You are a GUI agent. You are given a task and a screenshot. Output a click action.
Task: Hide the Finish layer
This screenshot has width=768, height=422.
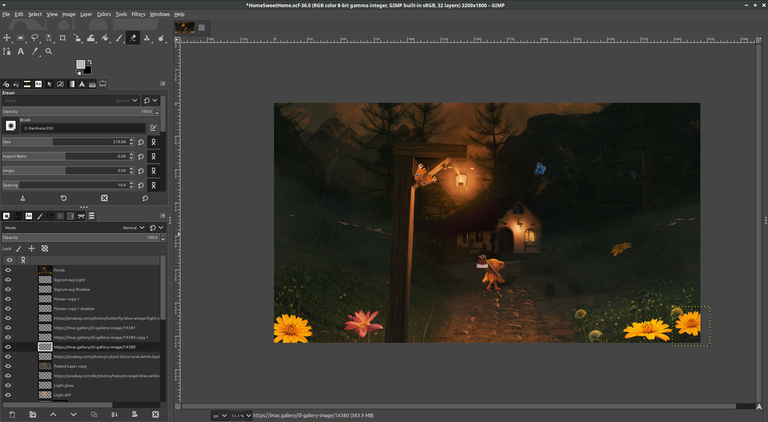pyautogui.click(x=8, y=270)
